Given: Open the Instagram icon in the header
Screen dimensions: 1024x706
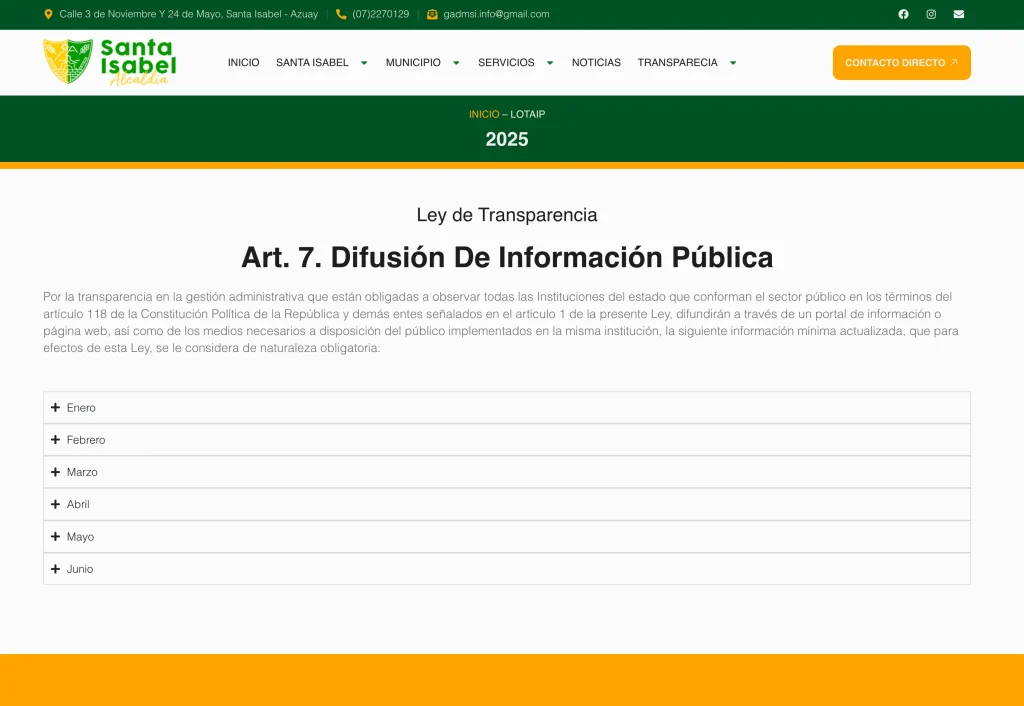Looking at the screenshot, I should pyautogui.click(x=931, y=14).
